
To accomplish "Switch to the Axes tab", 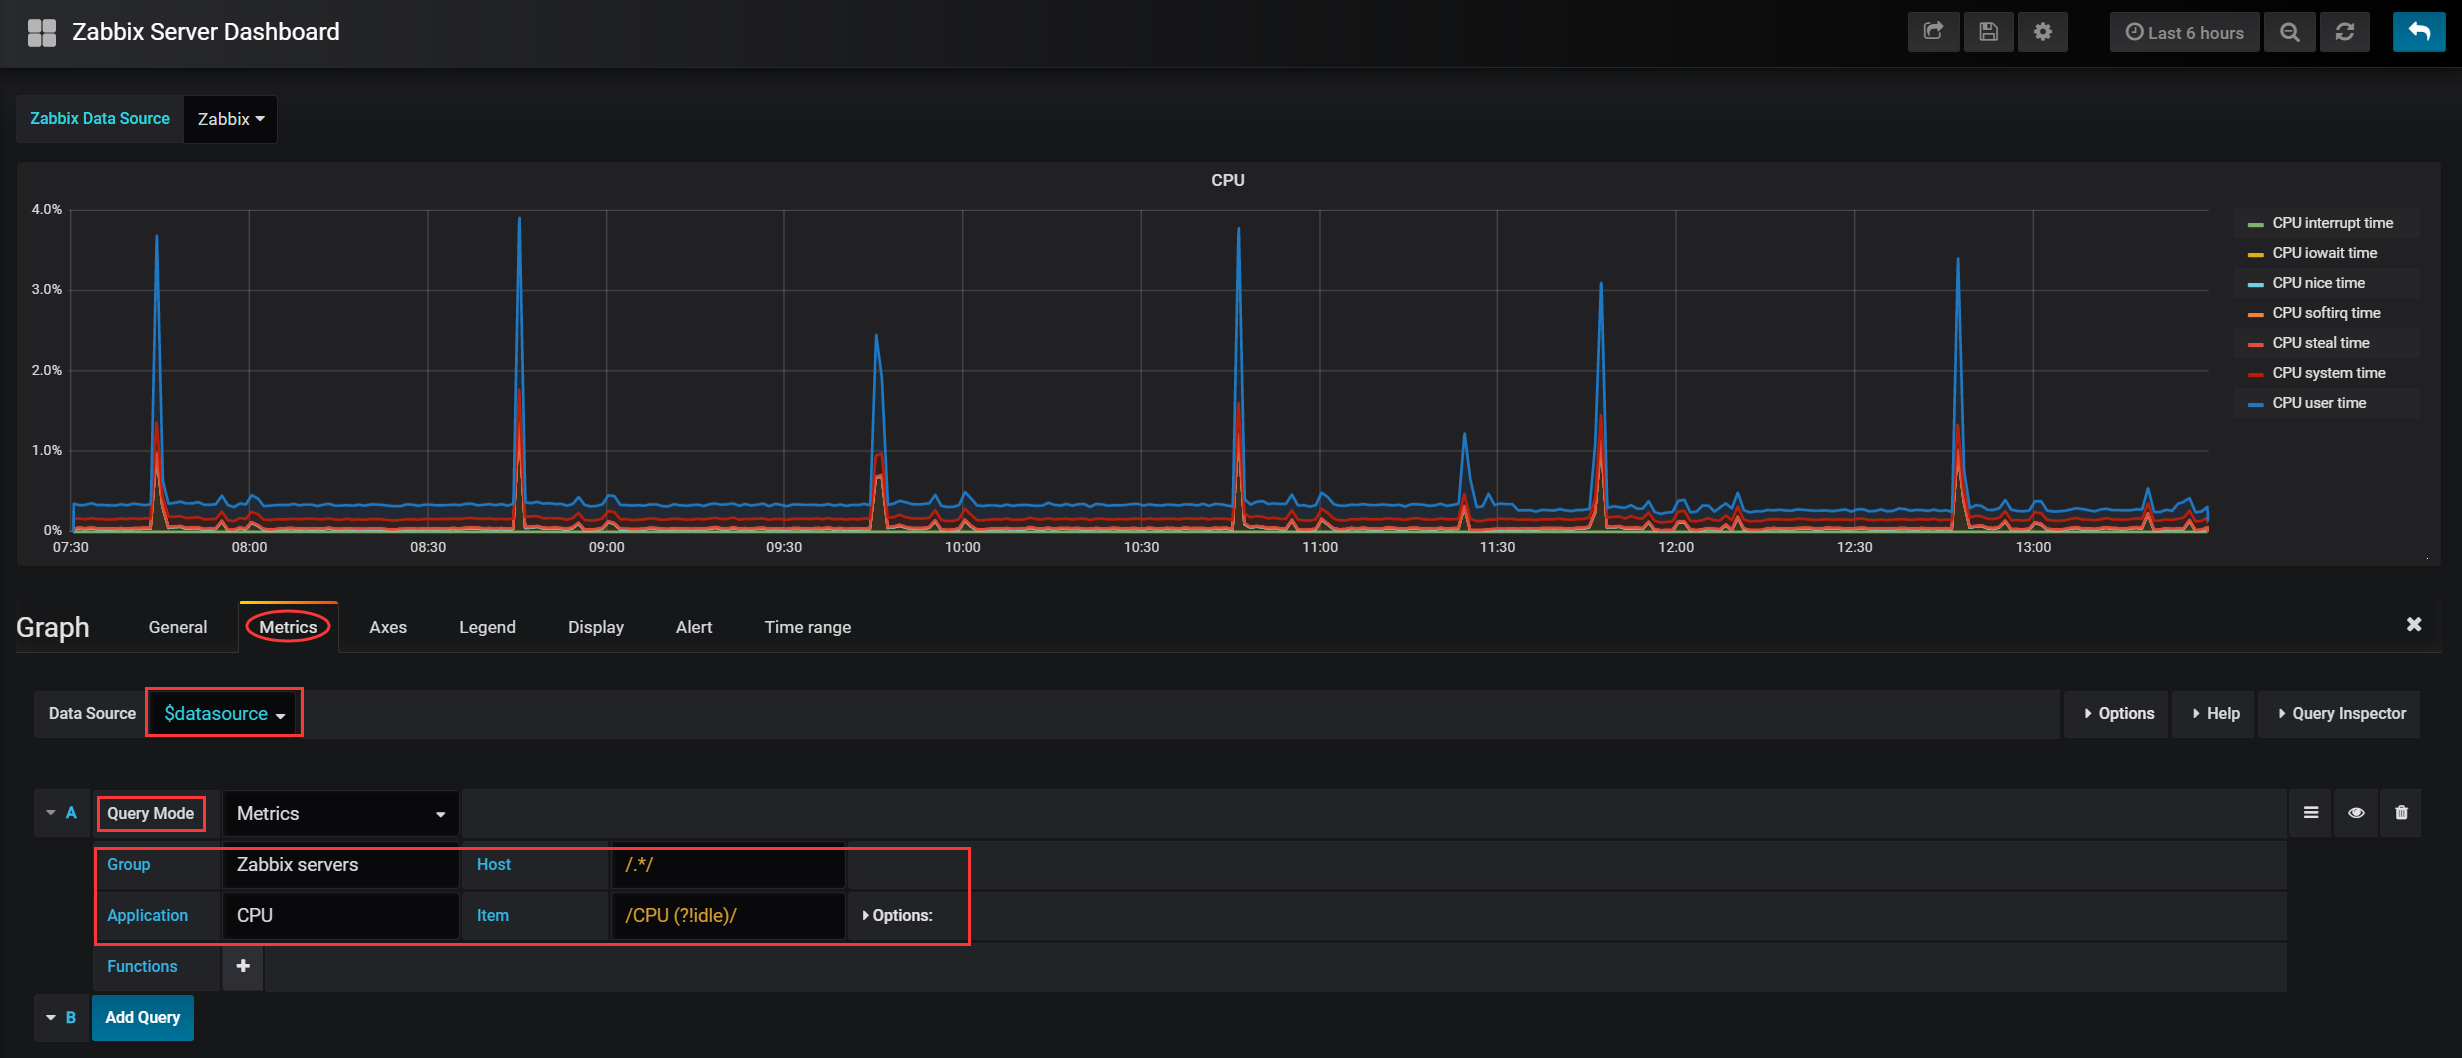I will 388,627.
